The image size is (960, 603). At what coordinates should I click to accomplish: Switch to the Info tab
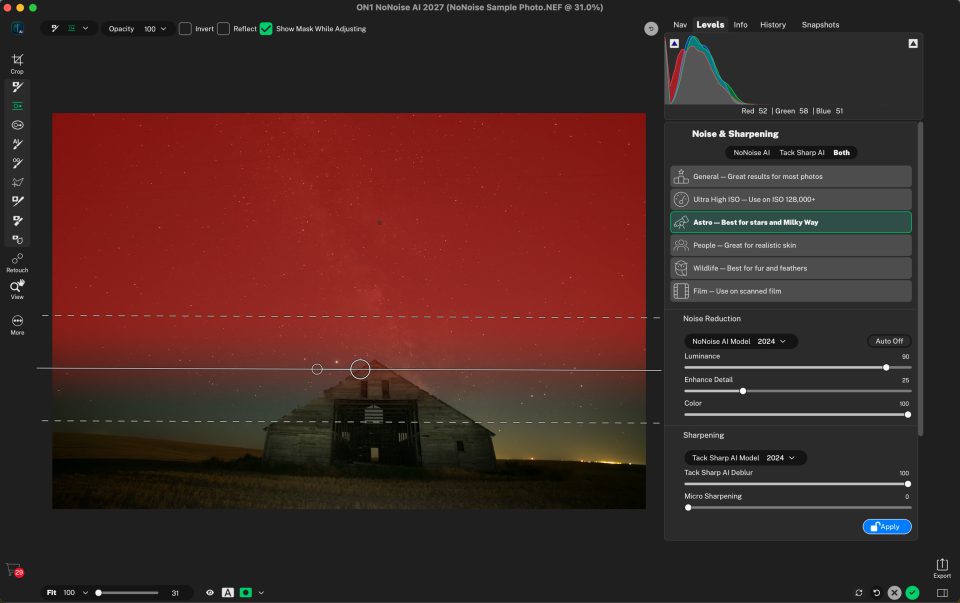click(740, 25)
